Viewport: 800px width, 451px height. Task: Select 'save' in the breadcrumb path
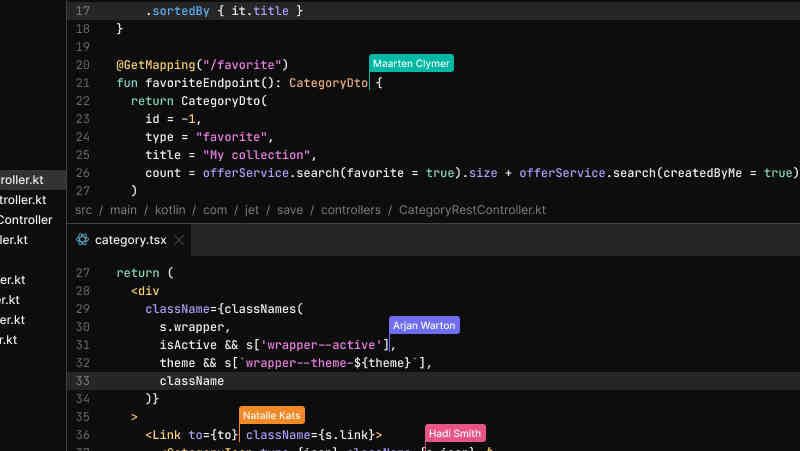[x=290, y=210]
